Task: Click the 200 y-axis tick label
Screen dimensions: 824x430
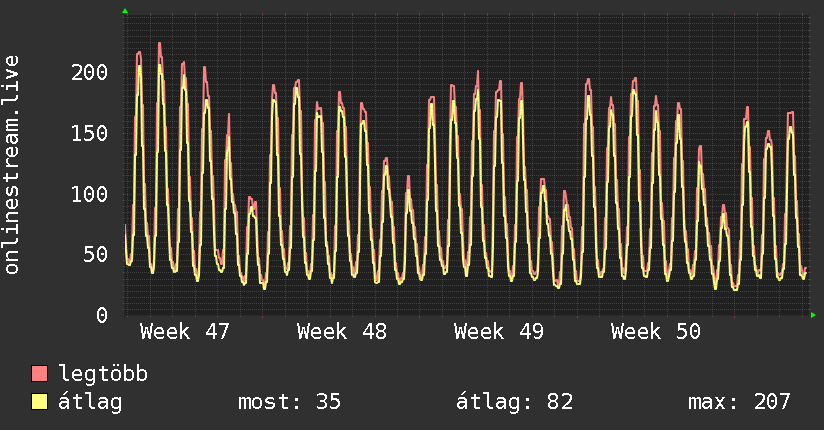Action: 90,72
